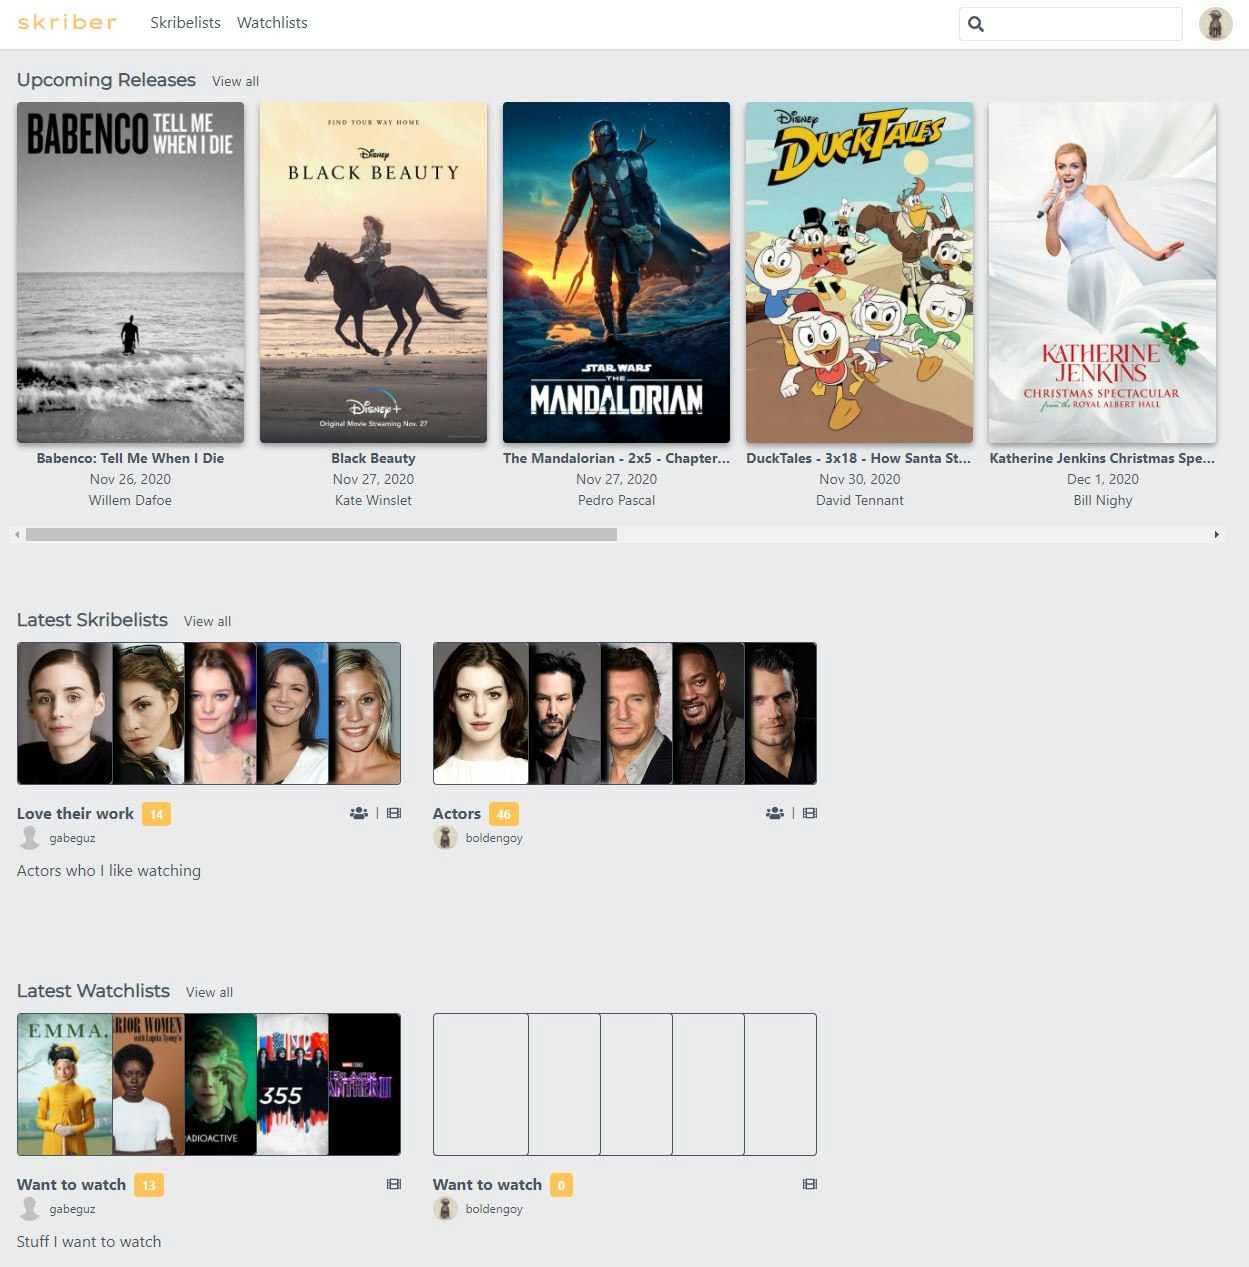Open Actors skribelist image strip
The image size is (1249, 1267).
(x=625, y=713)
